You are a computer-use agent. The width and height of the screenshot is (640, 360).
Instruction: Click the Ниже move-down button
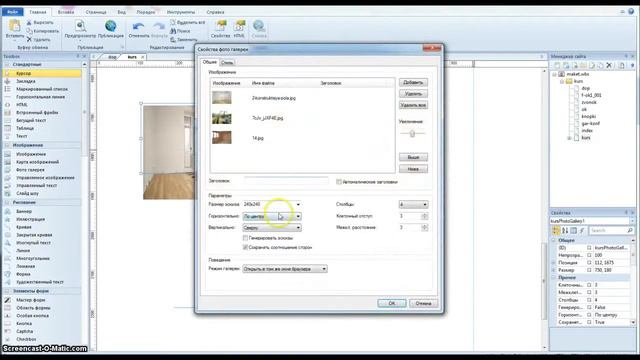413,169
